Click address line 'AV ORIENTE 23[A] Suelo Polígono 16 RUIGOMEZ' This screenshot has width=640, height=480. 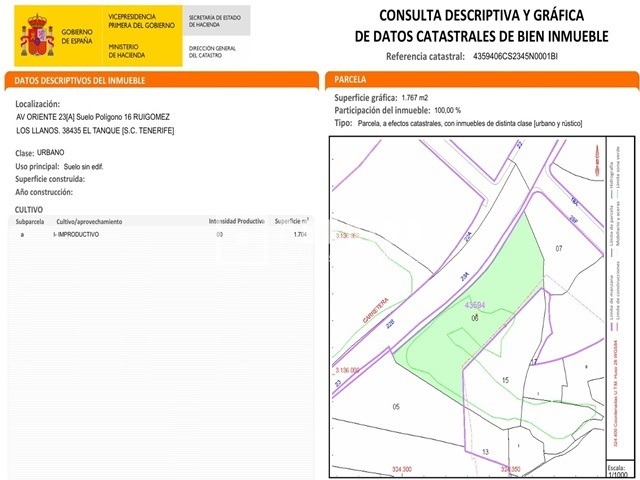point(93,117)
